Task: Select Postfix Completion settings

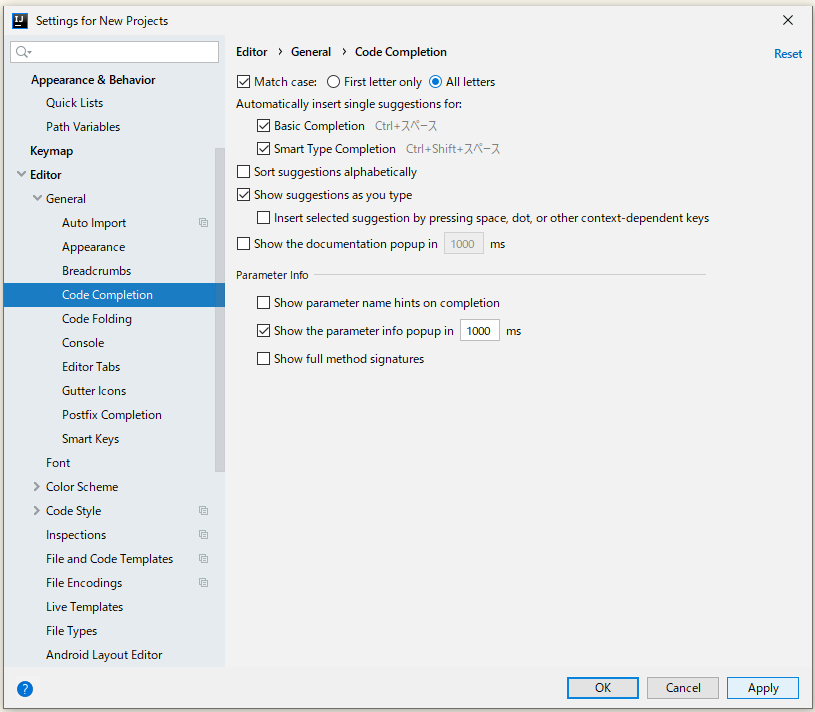Action: (112, 415)
